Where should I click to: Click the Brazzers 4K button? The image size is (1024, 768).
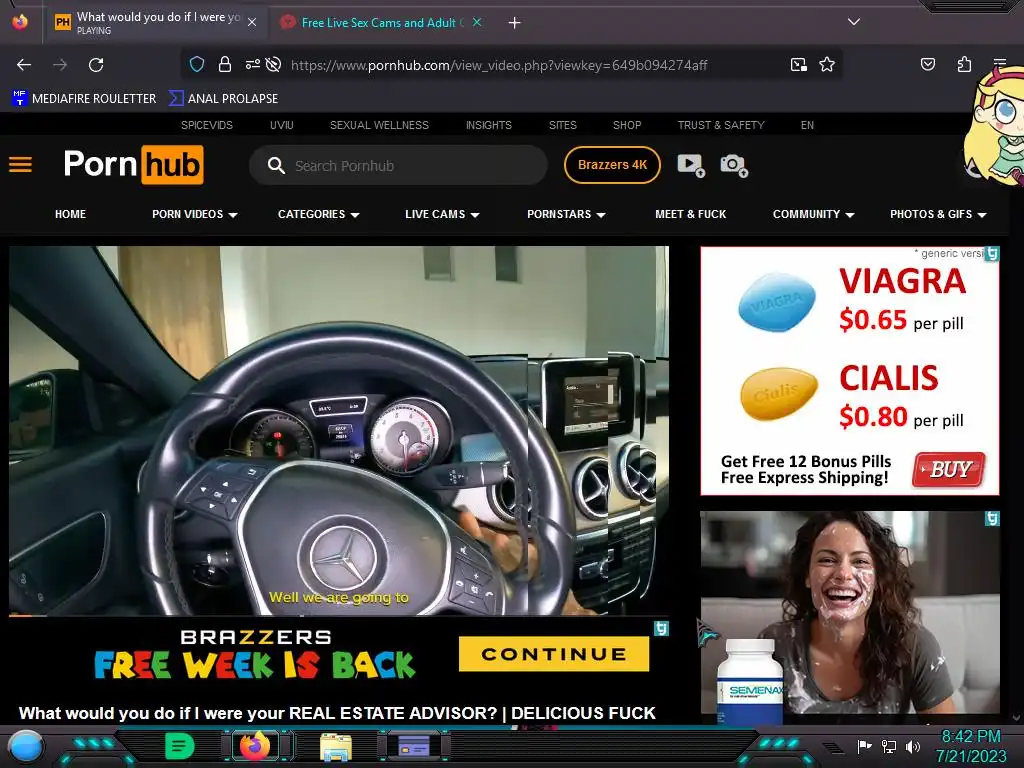pyautogui.click(x=612, y=165)
